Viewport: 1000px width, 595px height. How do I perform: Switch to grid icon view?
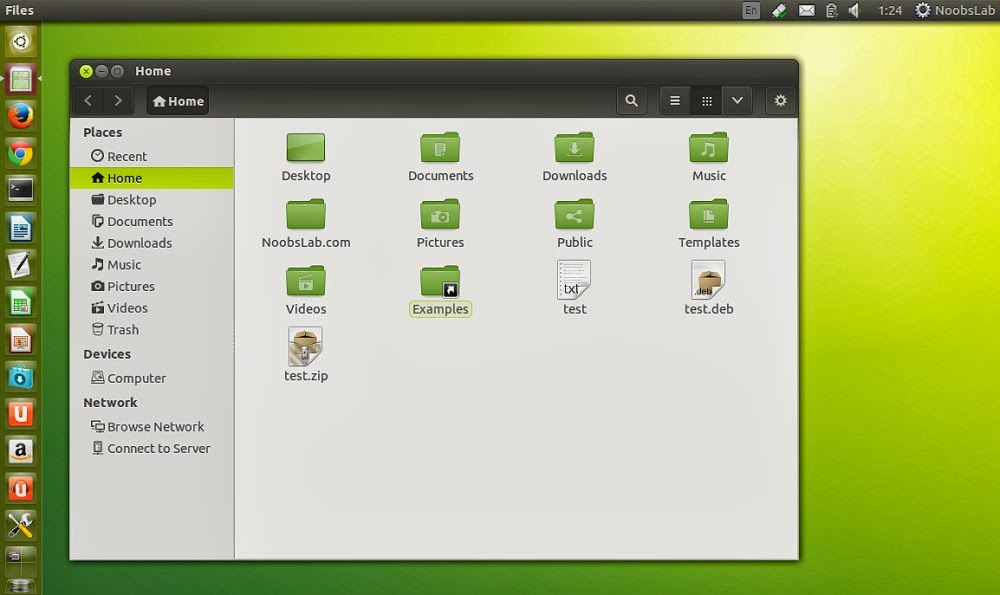(707, 101)
